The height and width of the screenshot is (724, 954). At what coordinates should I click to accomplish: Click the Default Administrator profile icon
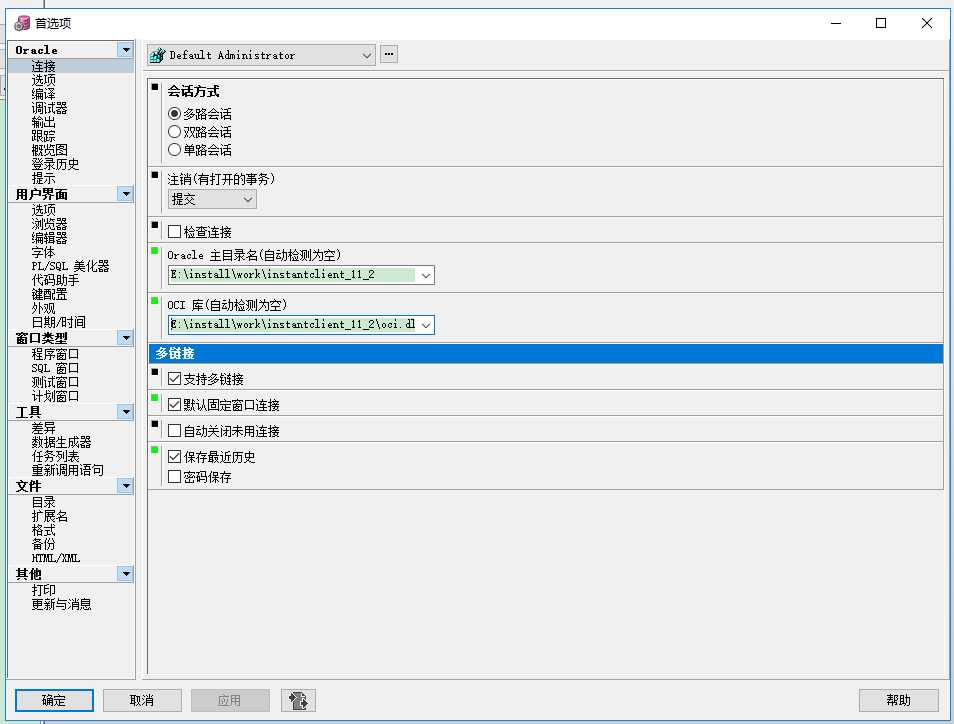158,55
